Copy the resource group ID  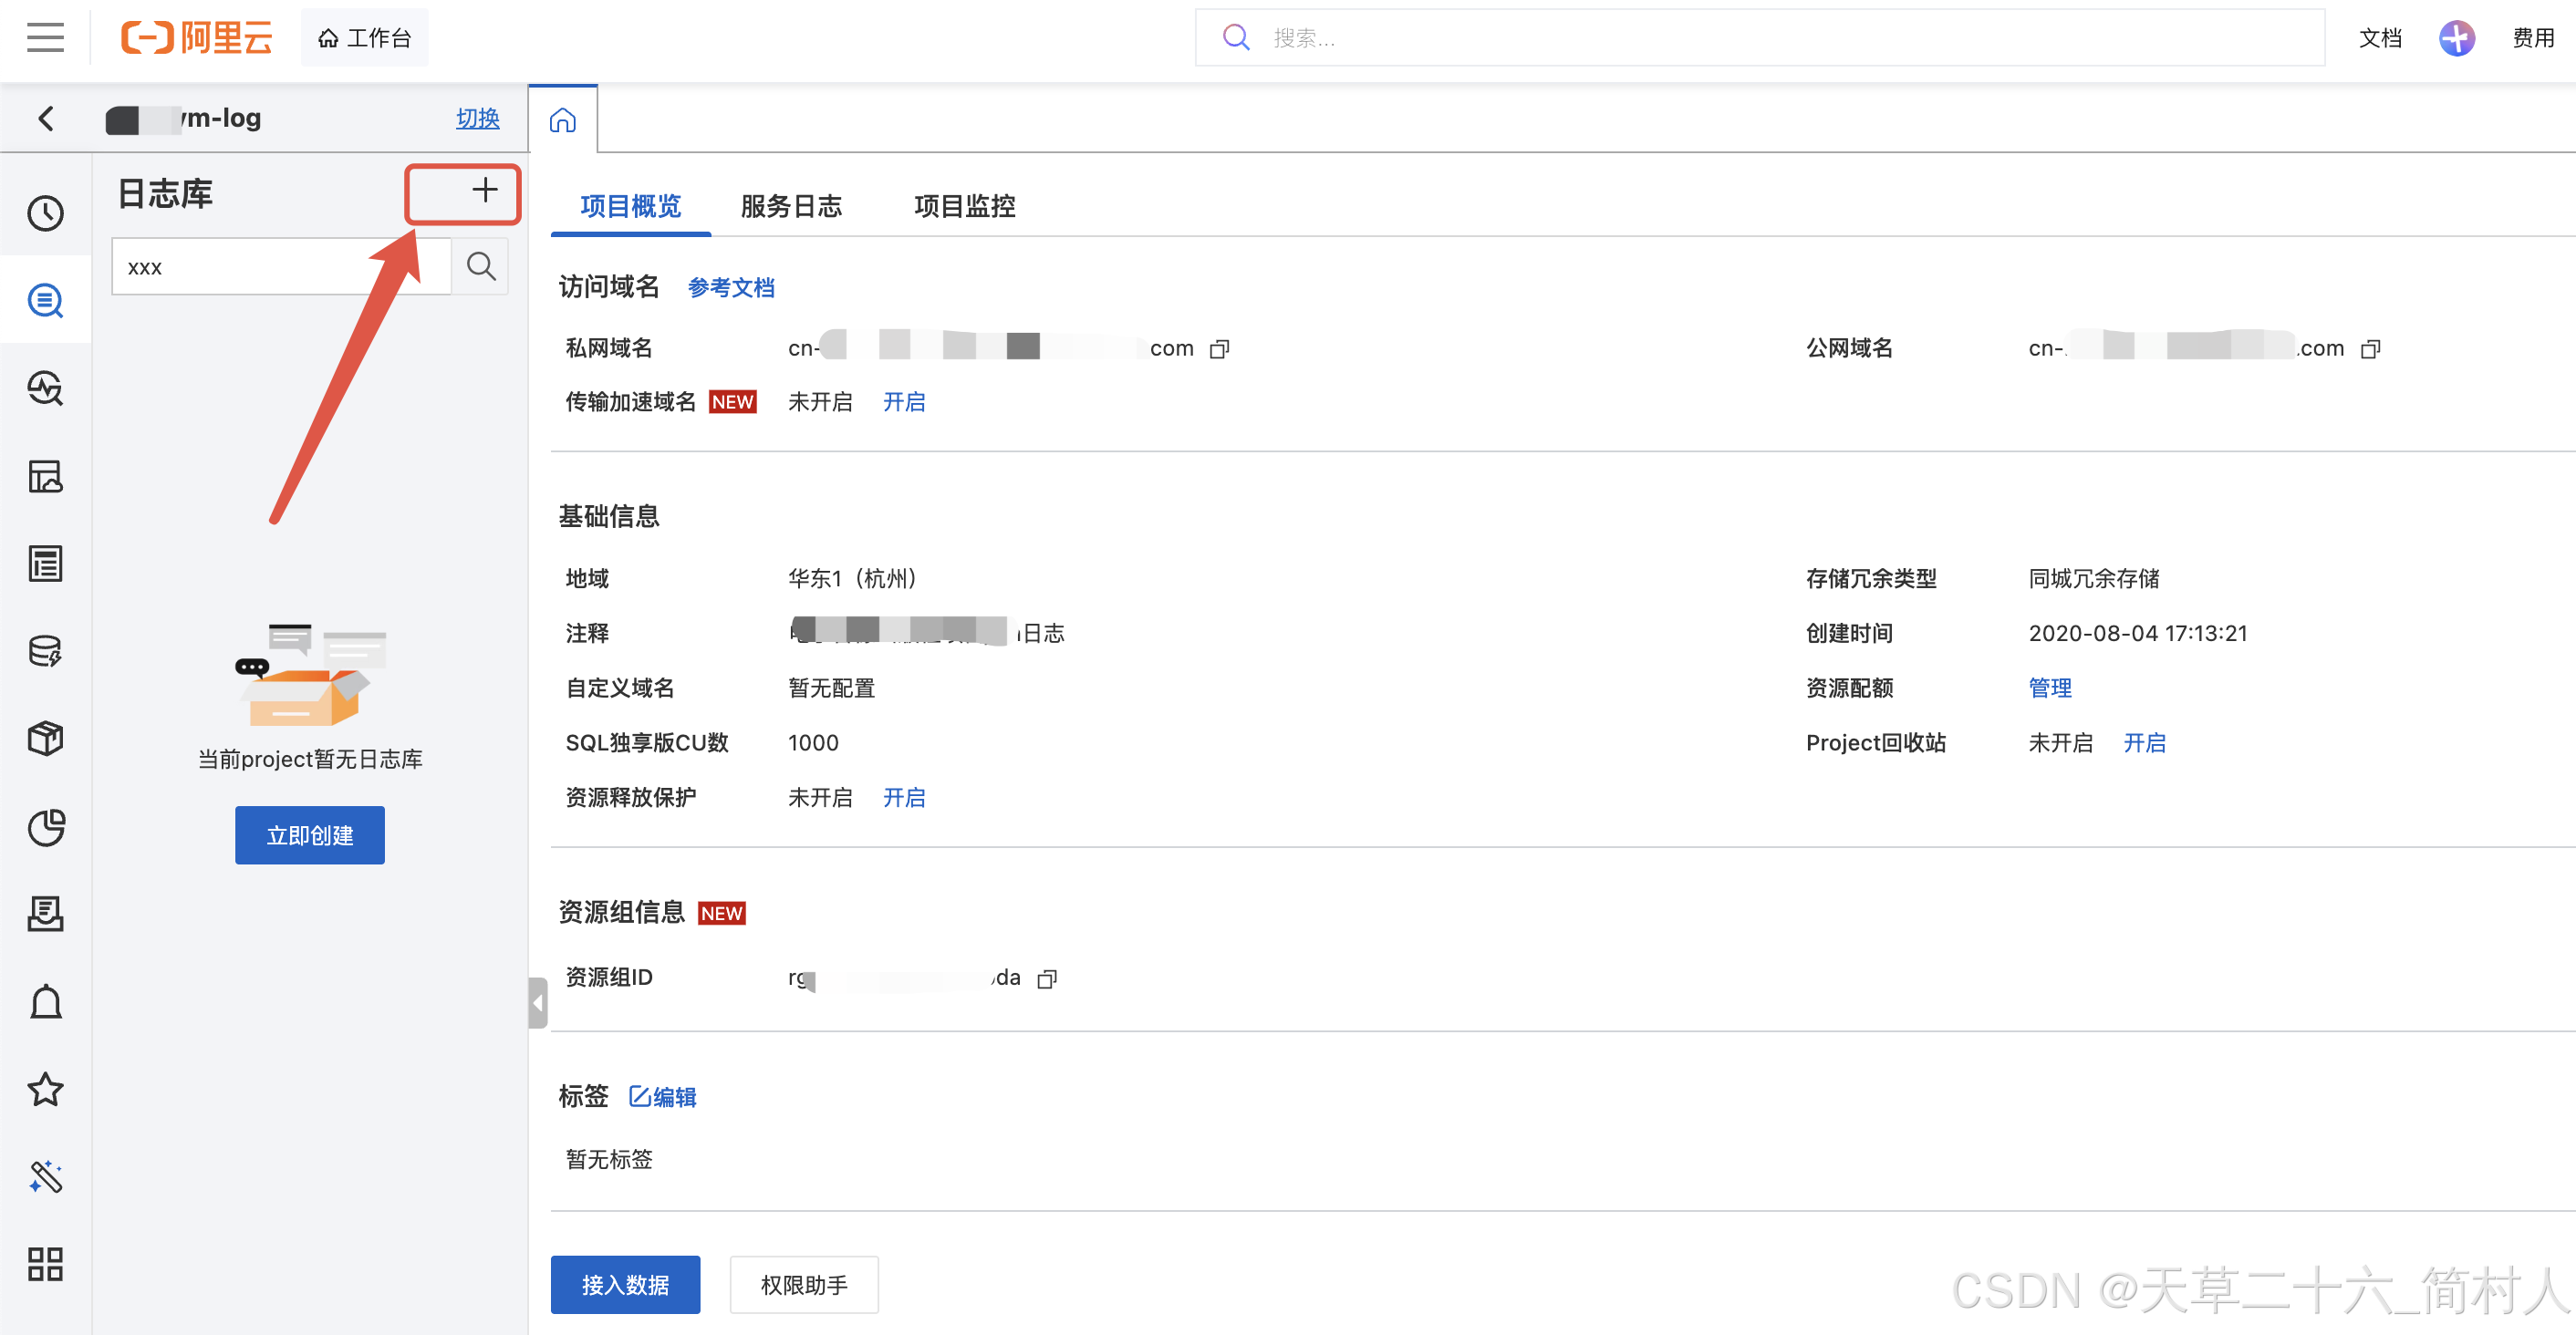tap(1046, 978)
